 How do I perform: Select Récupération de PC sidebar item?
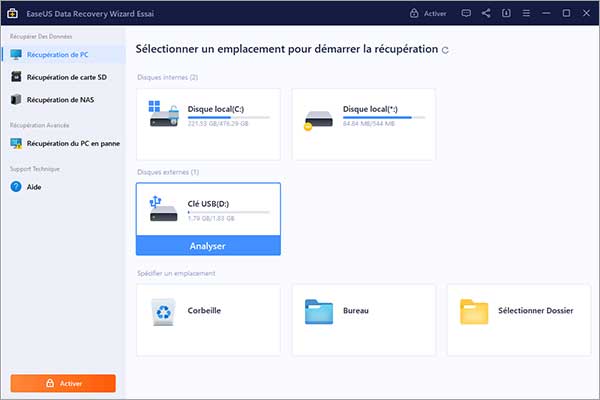(63, 55)
